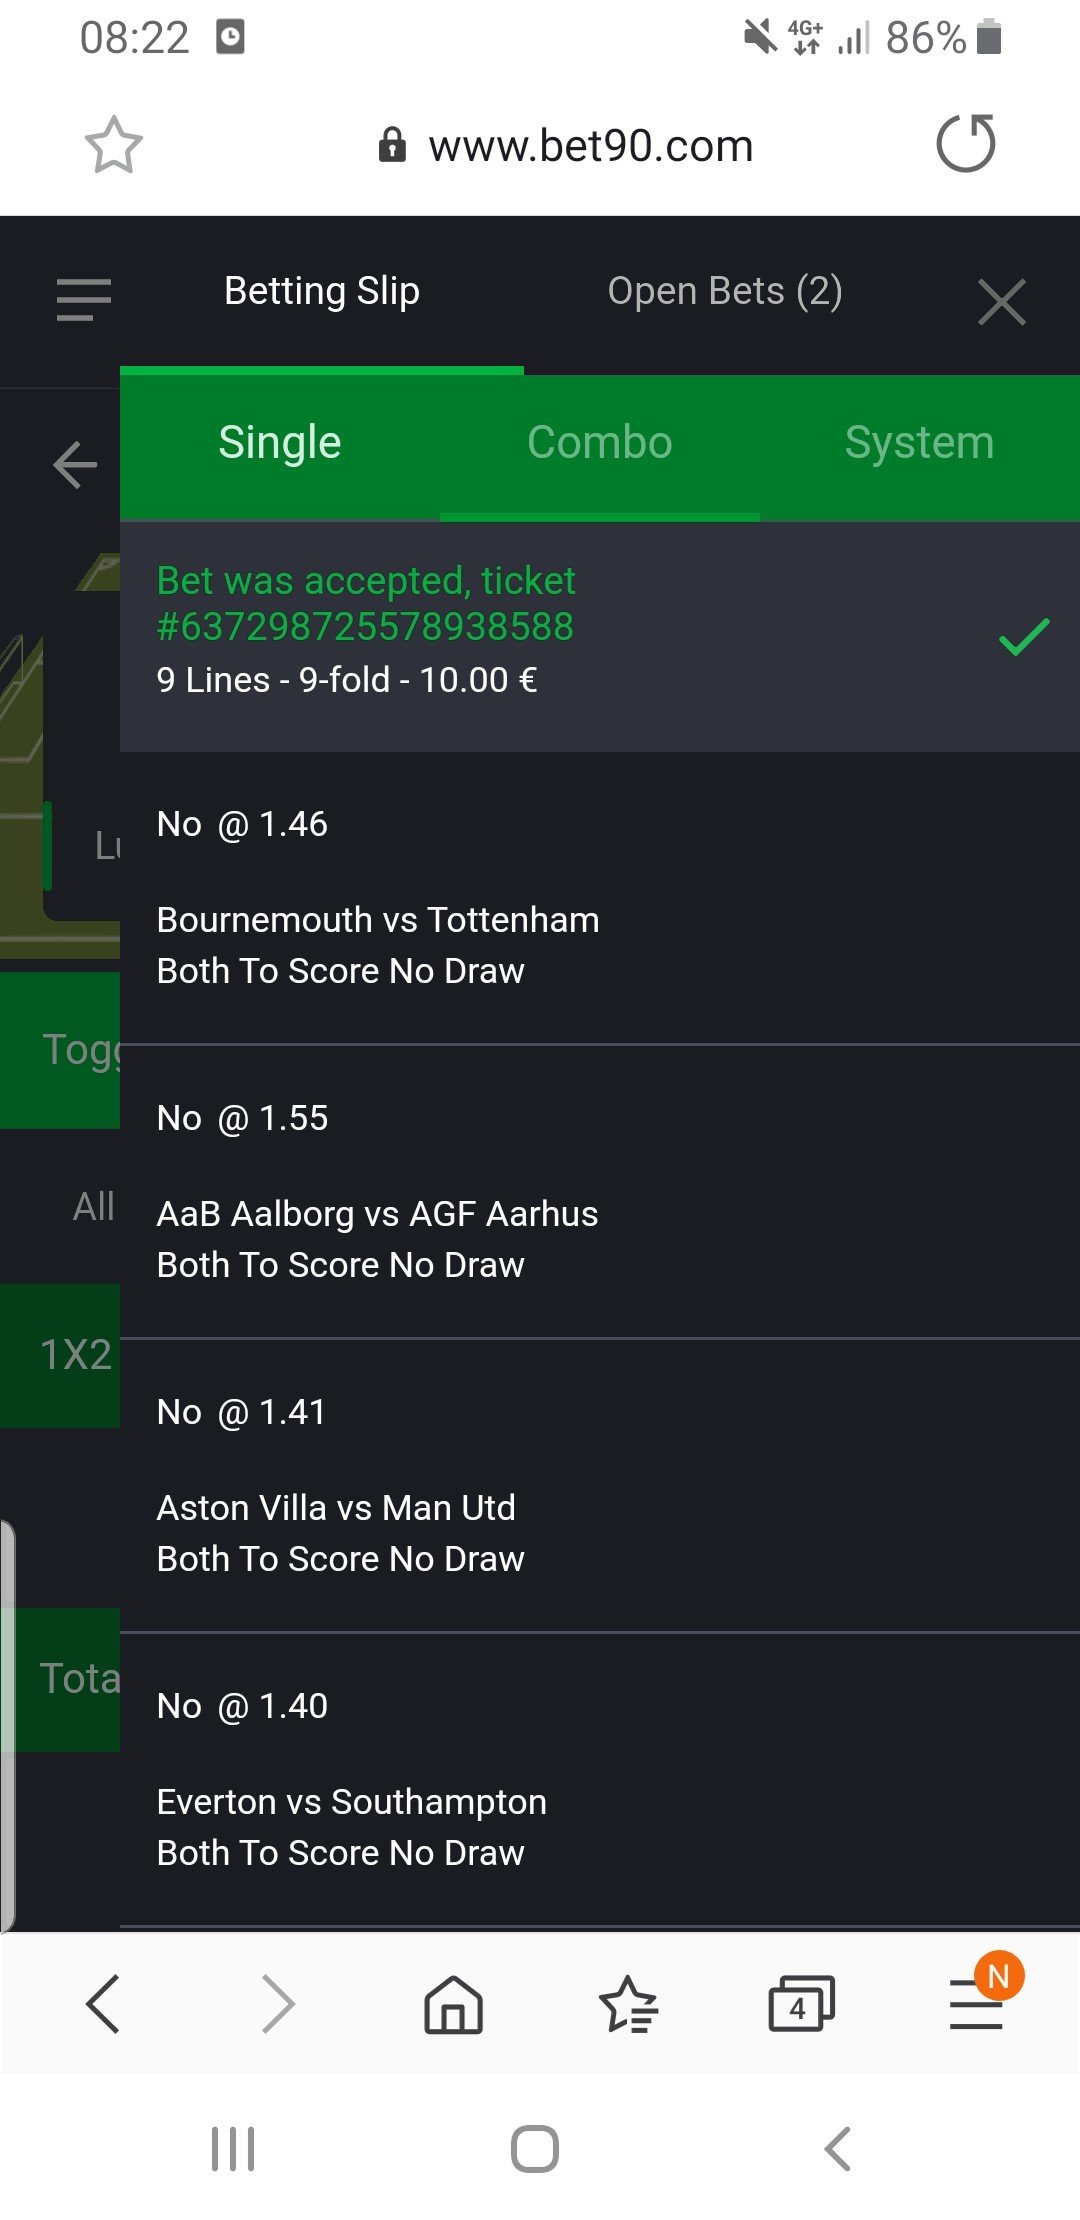The height and width of the screenshot is (2220, 1080).
Task: Tap the bookmark star in address bar
Action: pyautogui.click(x=113, y=146)
